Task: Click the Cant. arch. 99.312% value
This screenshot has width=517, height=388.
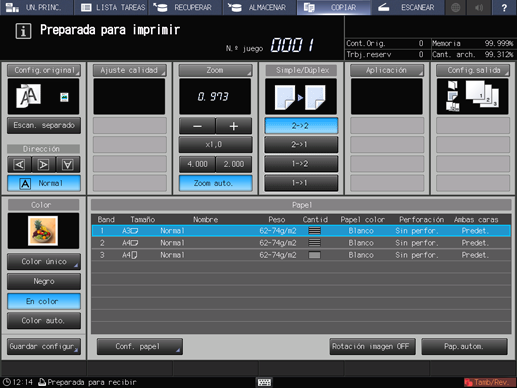Action: coord(499,54)
